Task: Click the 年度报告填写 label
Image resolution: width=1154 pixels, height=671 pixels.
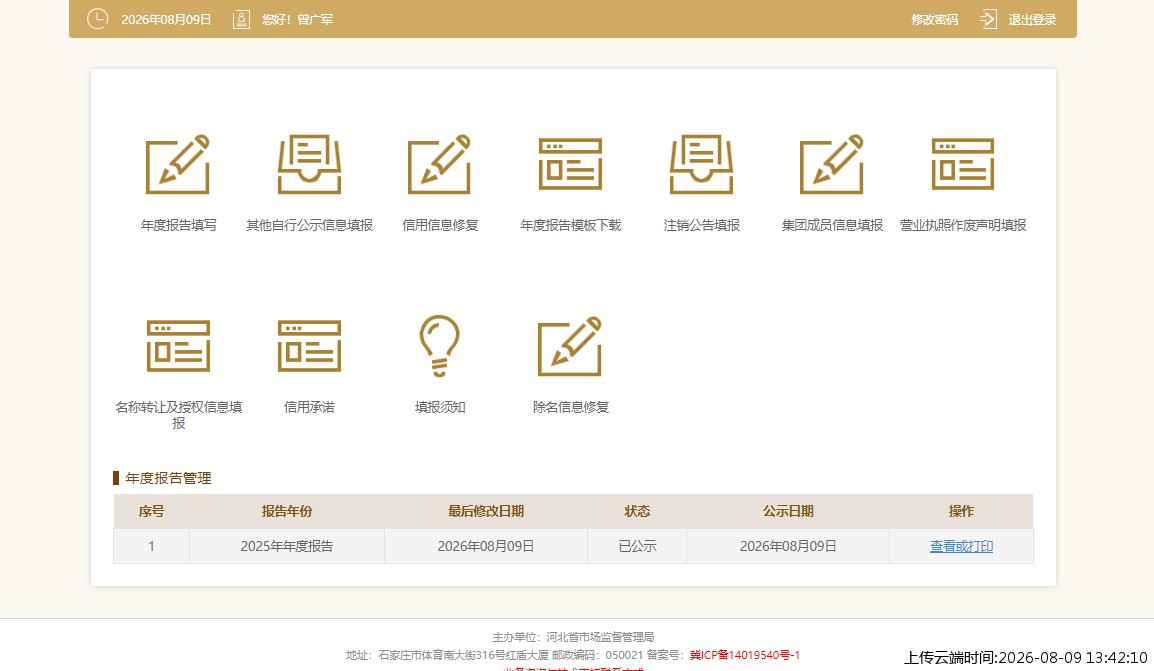Action: pos(178,225)
